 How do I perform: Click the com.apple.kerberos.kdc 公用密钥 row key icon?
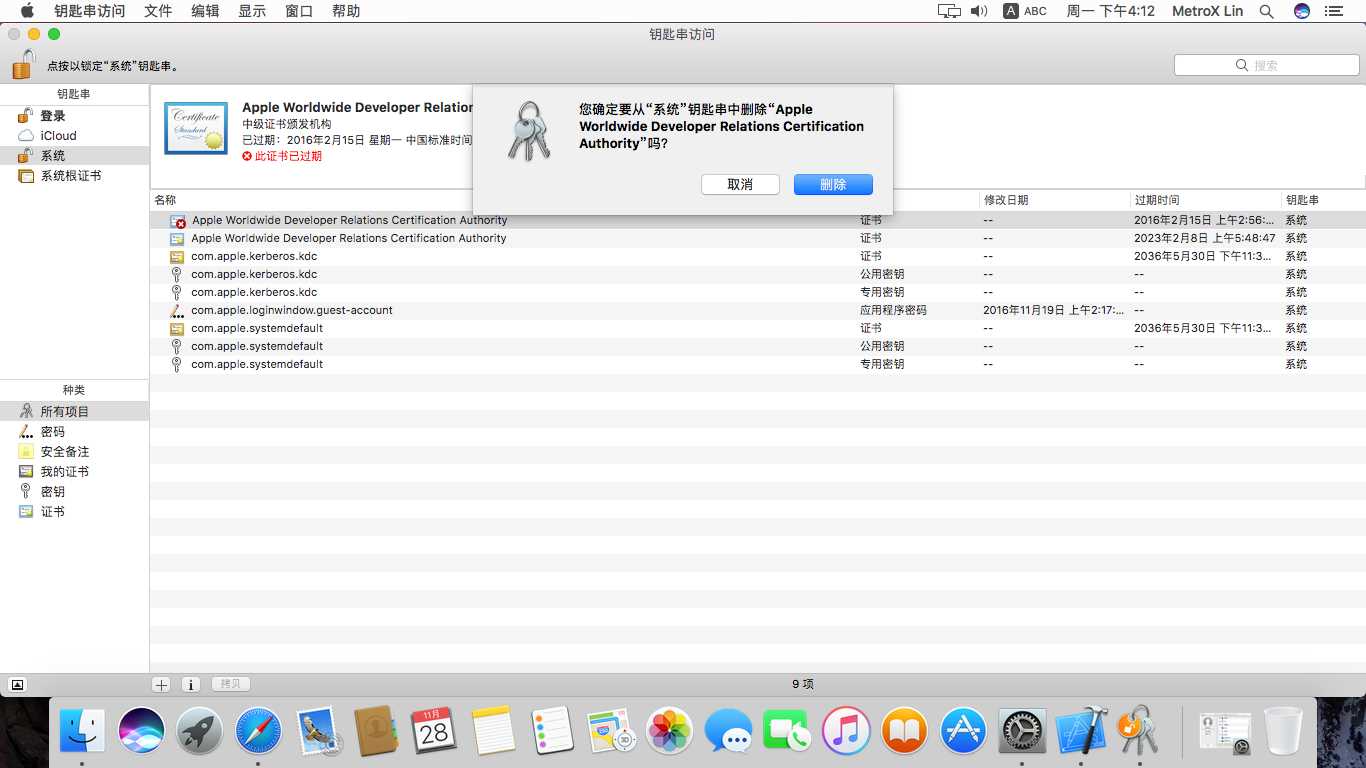[x=177, y=274]
